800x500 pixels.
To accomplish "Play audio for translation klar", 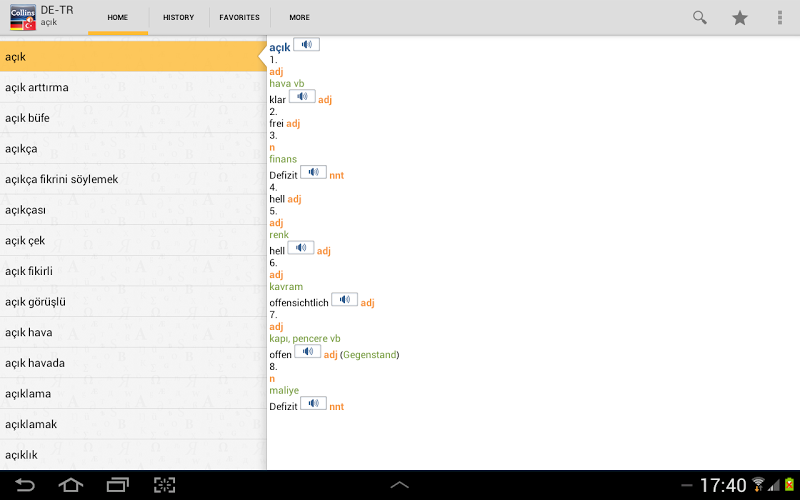I will coord(302,96).
